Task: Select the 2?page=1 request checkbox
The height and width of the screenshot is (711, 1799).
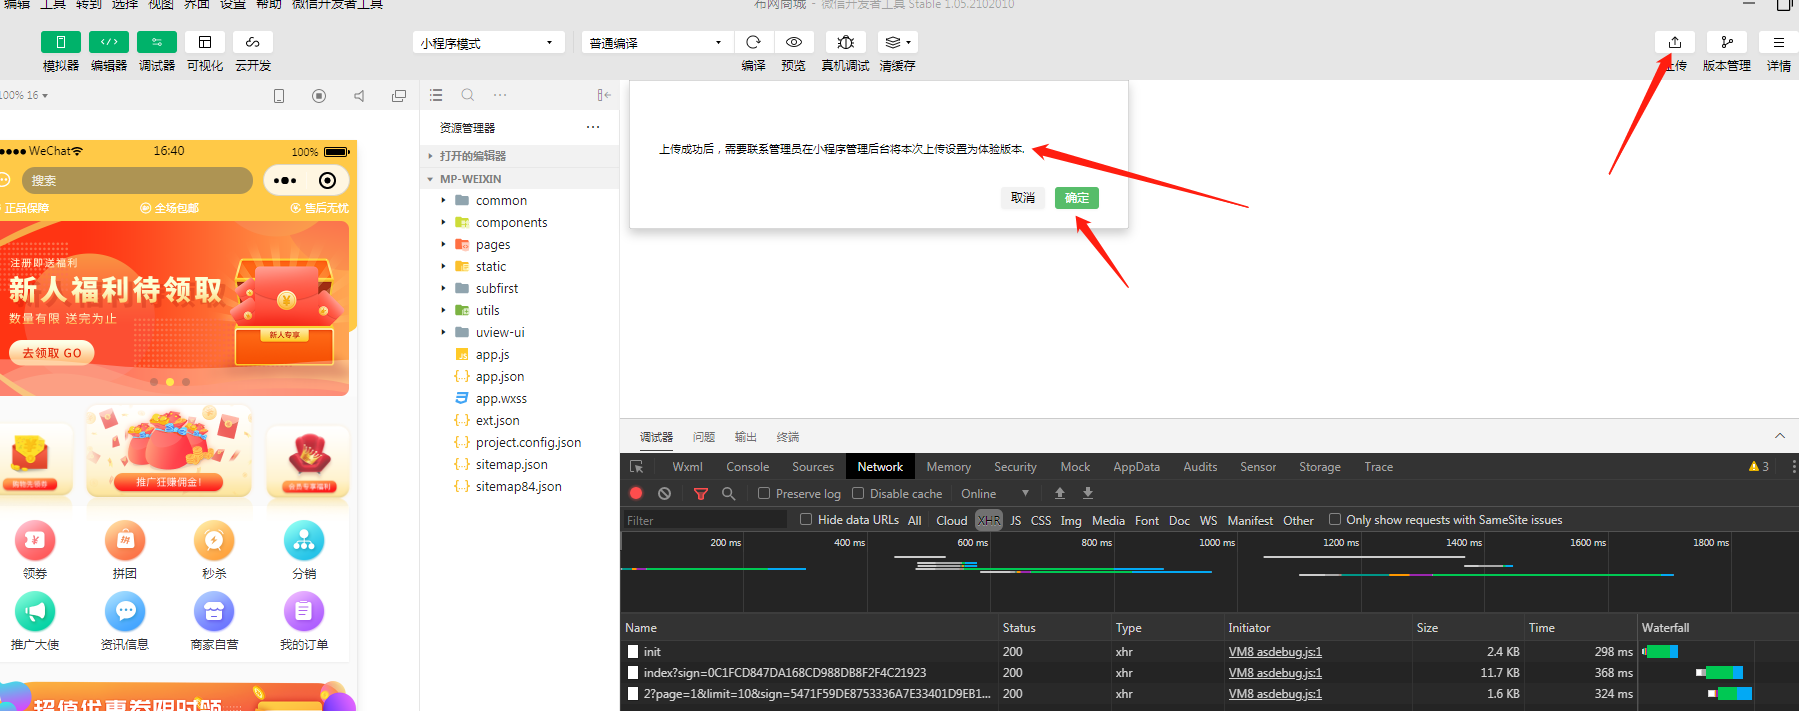Action: pos(633,693)
